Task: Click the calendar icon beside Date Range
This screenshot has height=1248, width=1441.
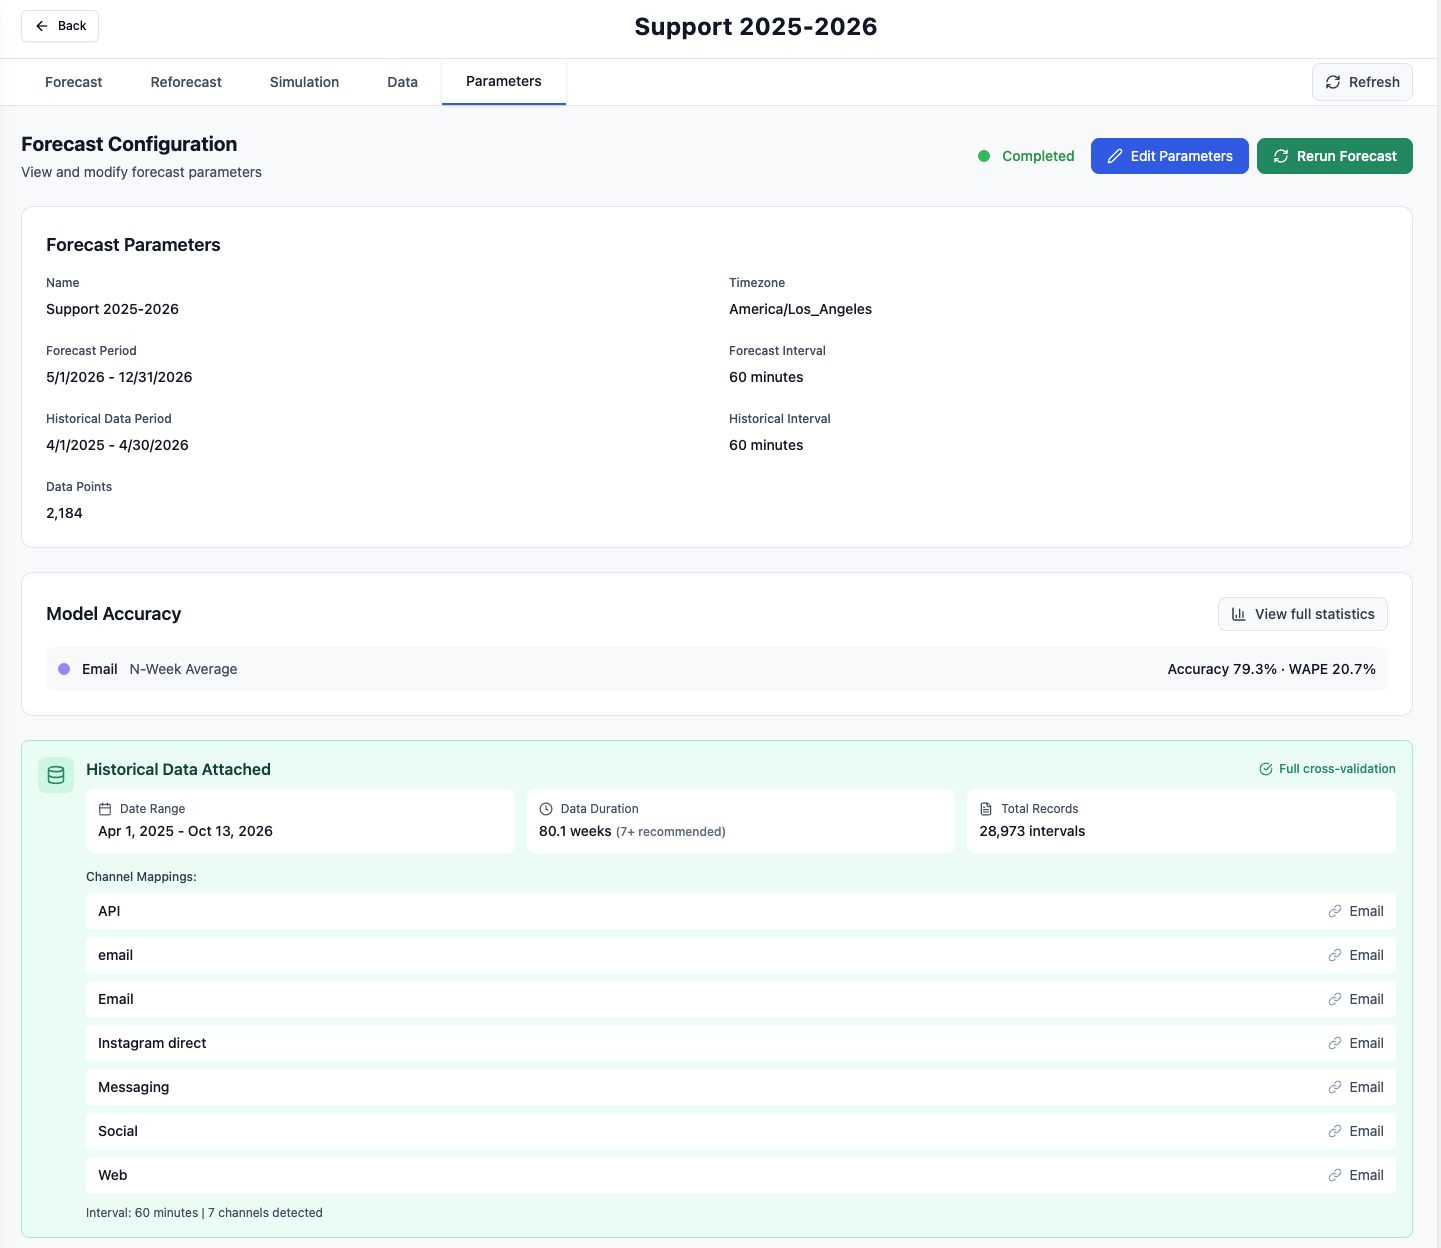Action: [x=105, y=809]
